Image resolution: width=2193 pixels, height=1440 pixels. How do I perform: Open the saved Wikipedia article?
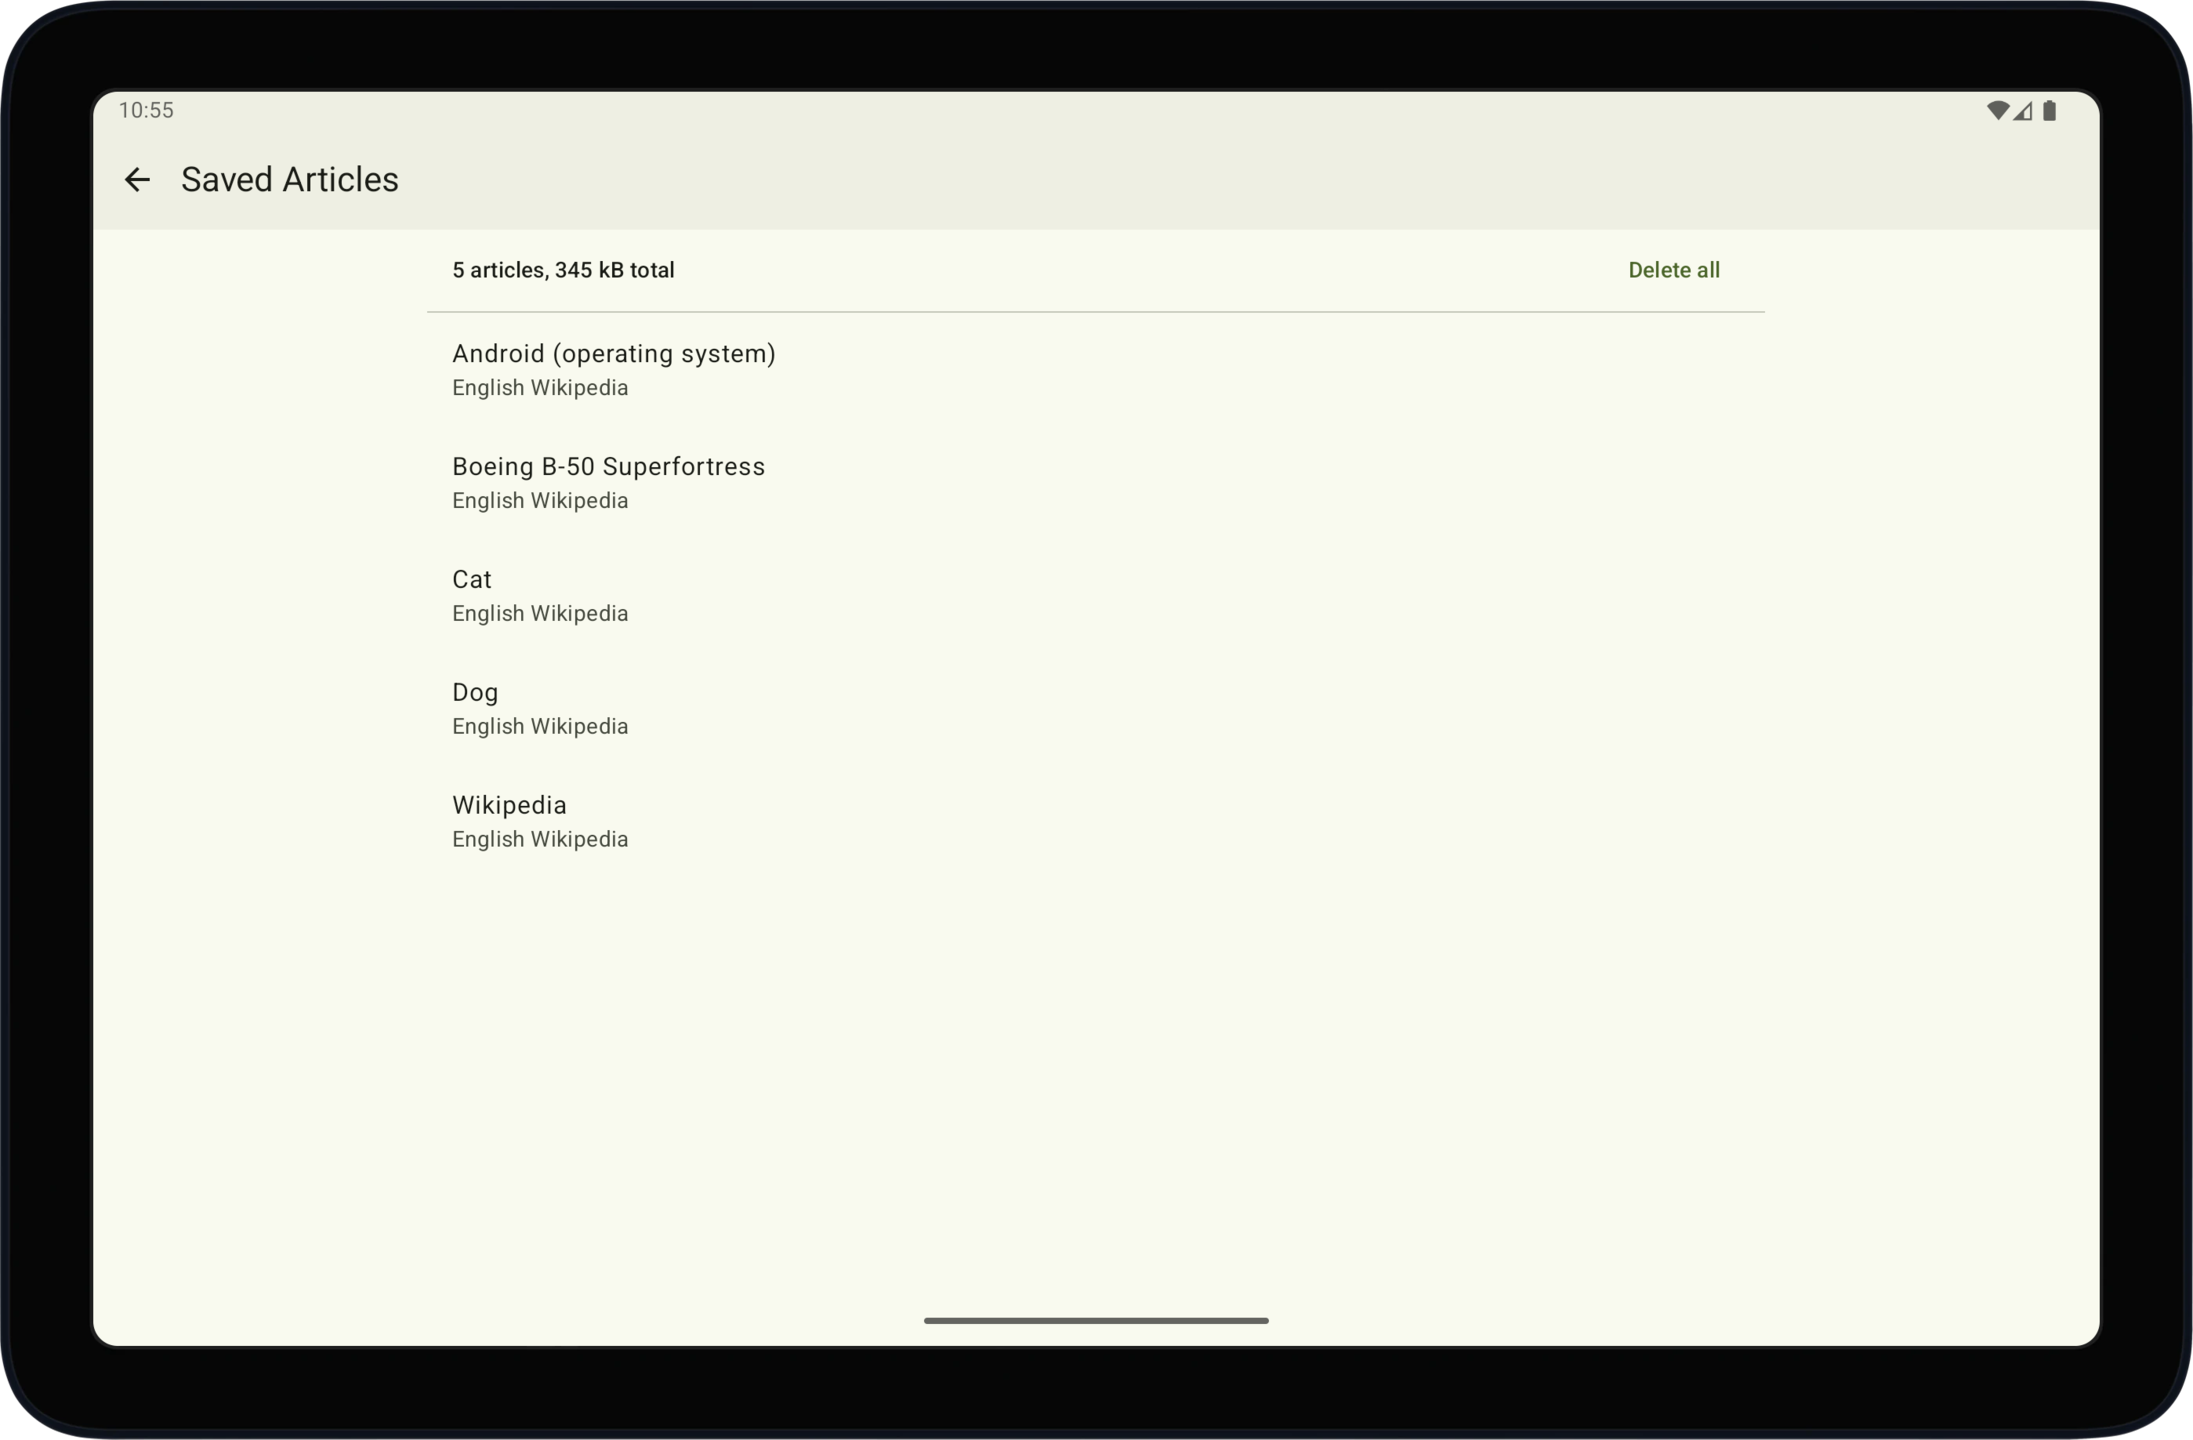pyautogui.click(x=509, y=806)
